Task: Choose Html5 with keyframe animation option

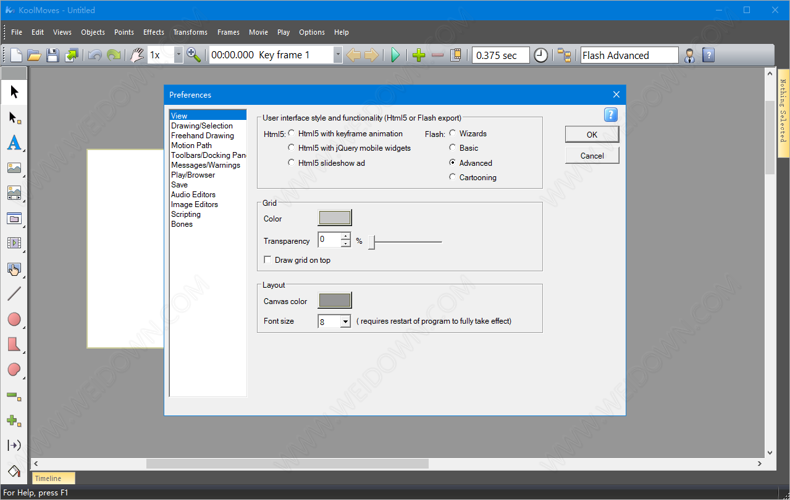Action: tap(292, 133)
